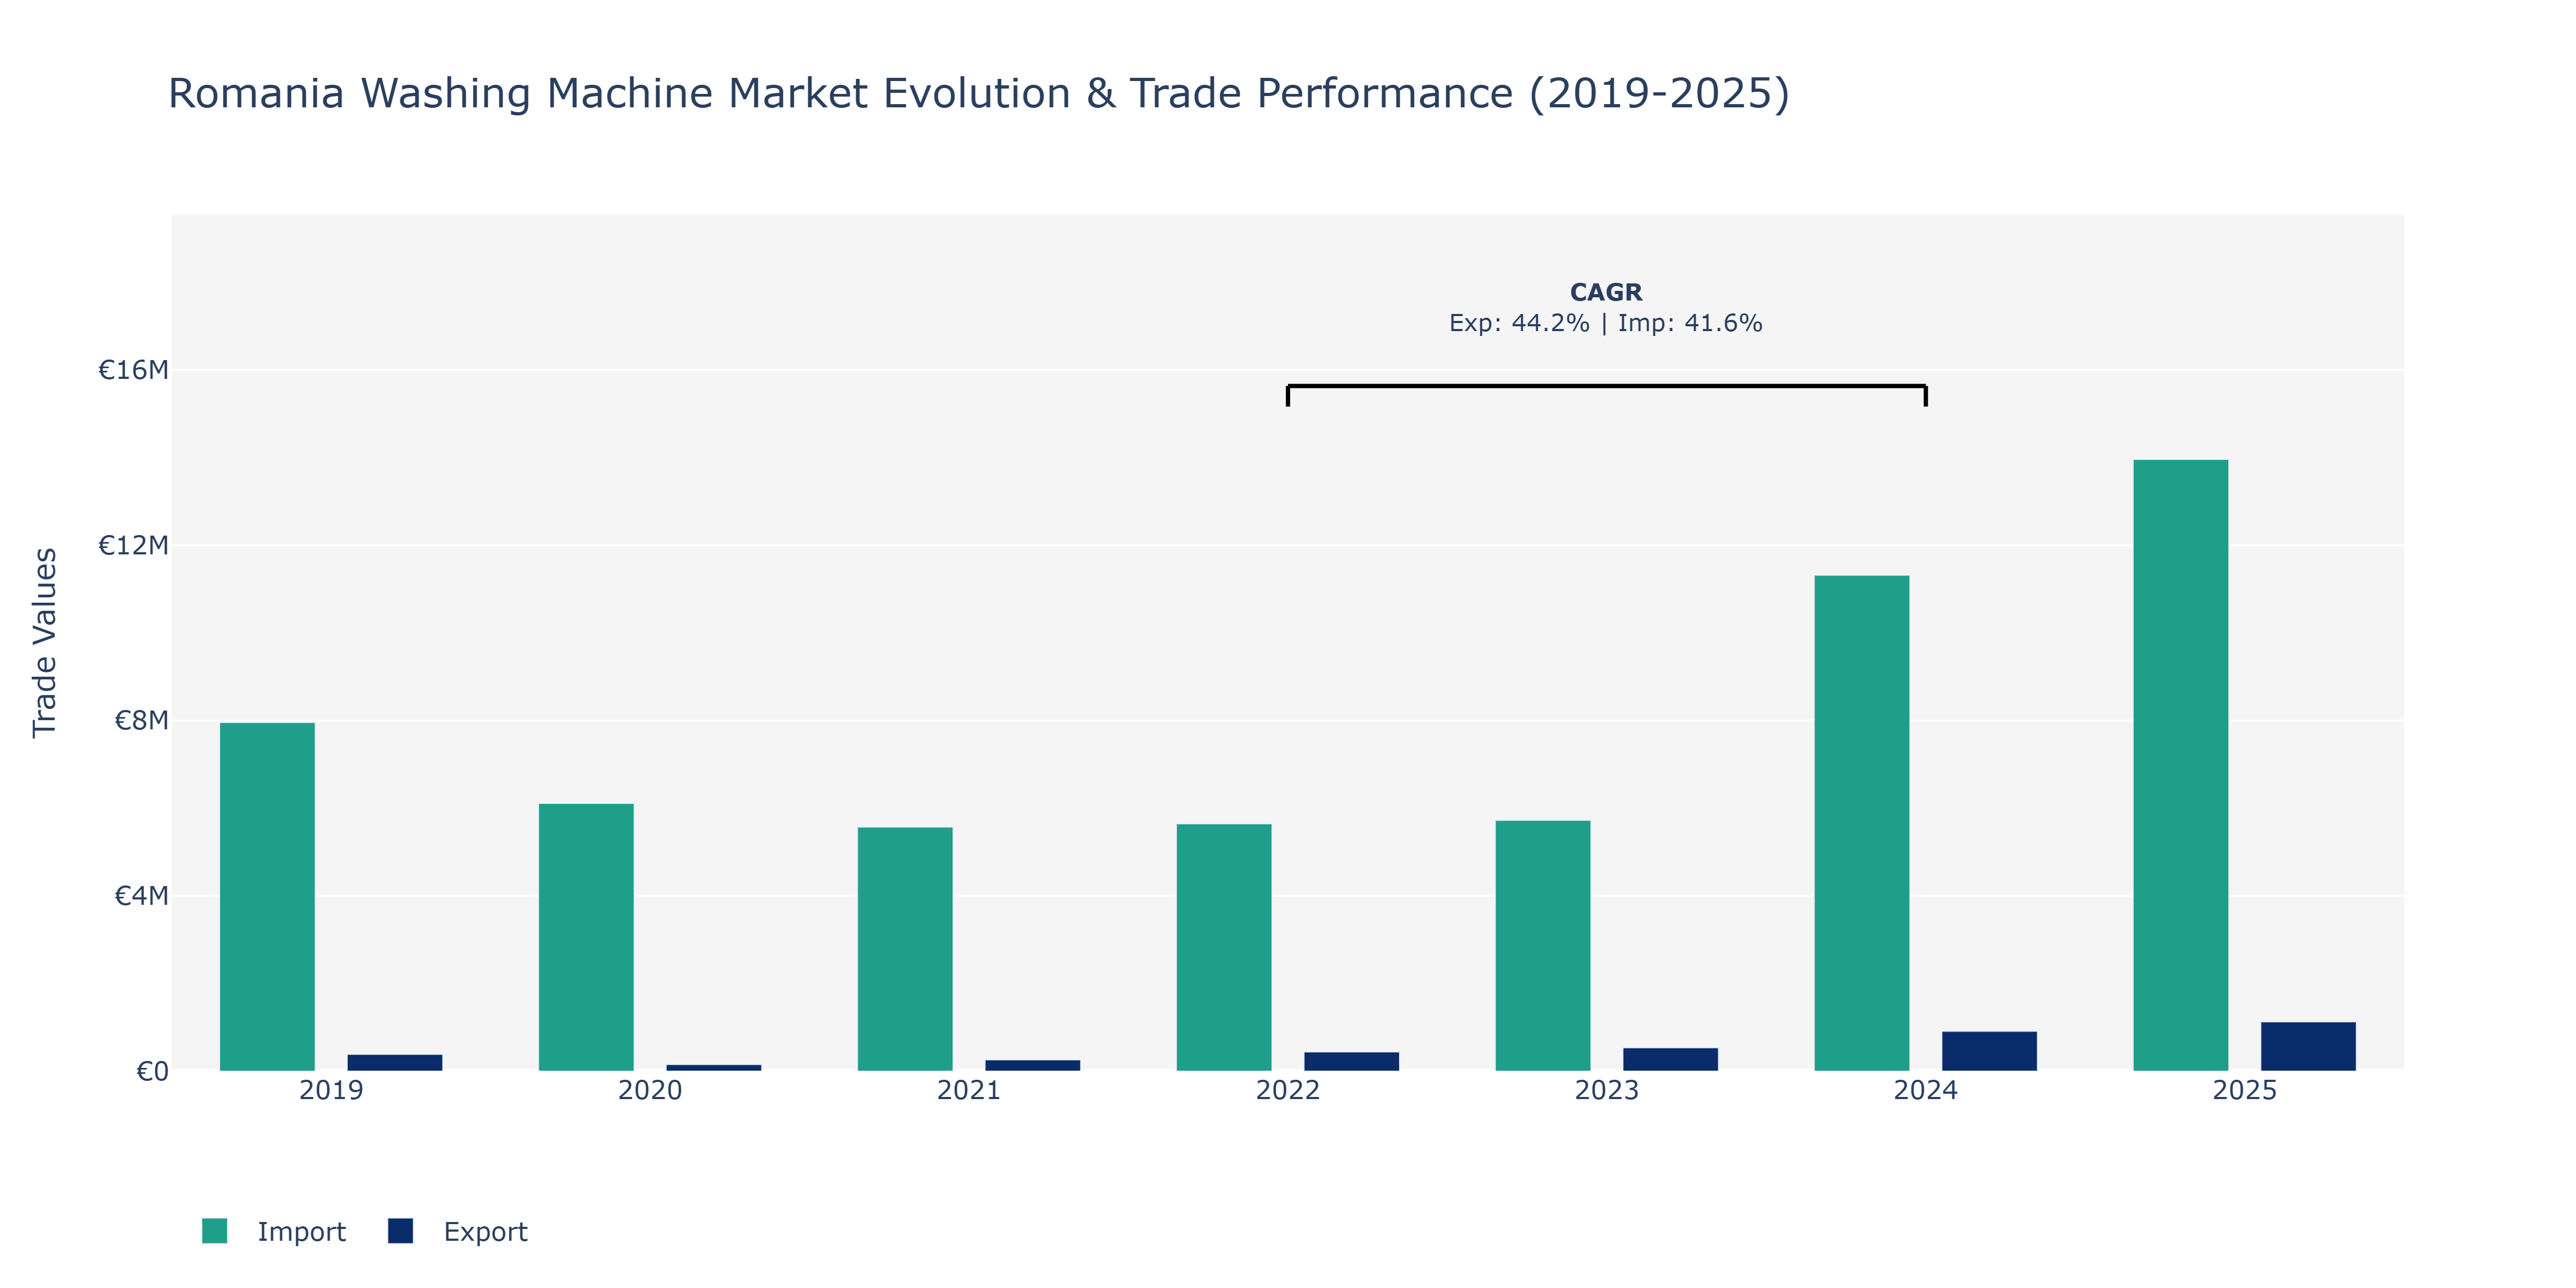Click the €4M axis tick label
Screen dimensions: 2576x1288
(141, 895)
